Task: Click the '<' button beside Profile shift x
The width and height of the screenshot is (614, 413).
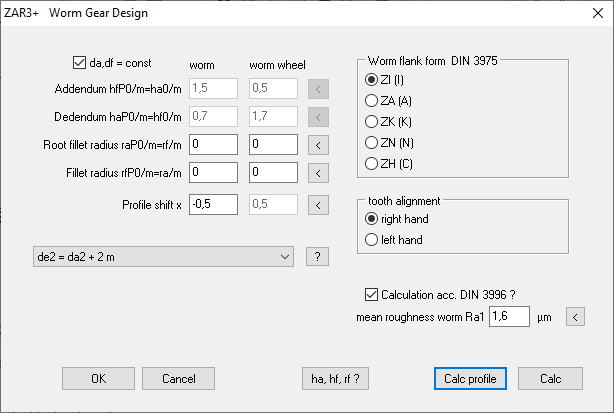Action: coord(317,206)
